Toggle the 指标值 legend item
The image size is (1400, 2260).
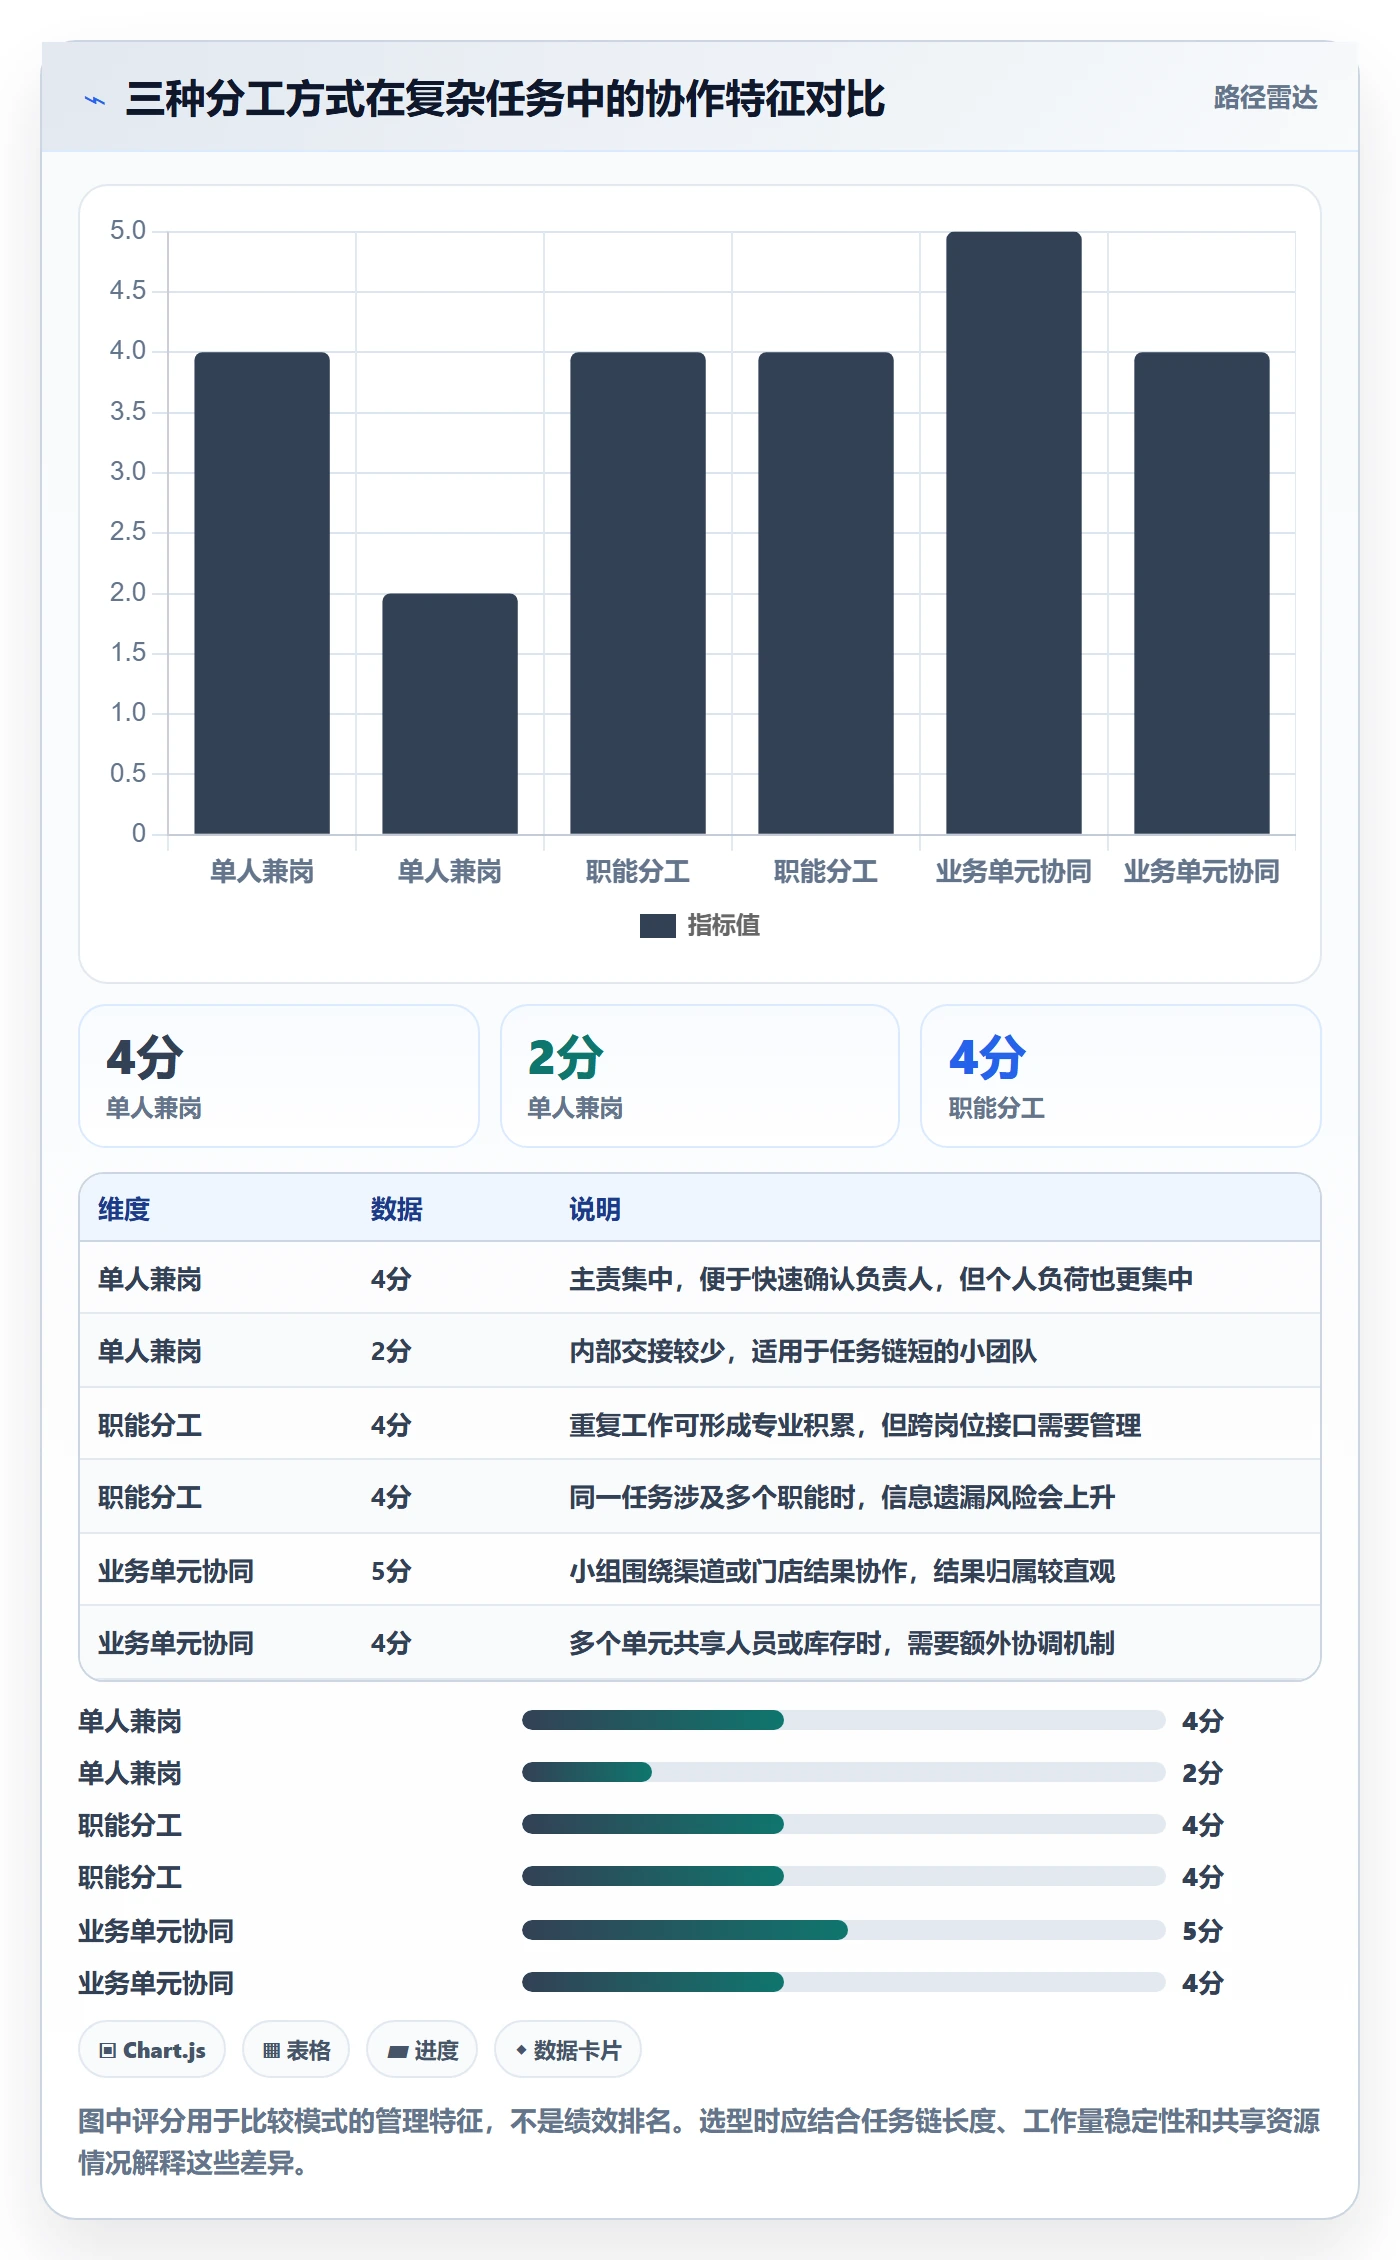tap(700, 925)
